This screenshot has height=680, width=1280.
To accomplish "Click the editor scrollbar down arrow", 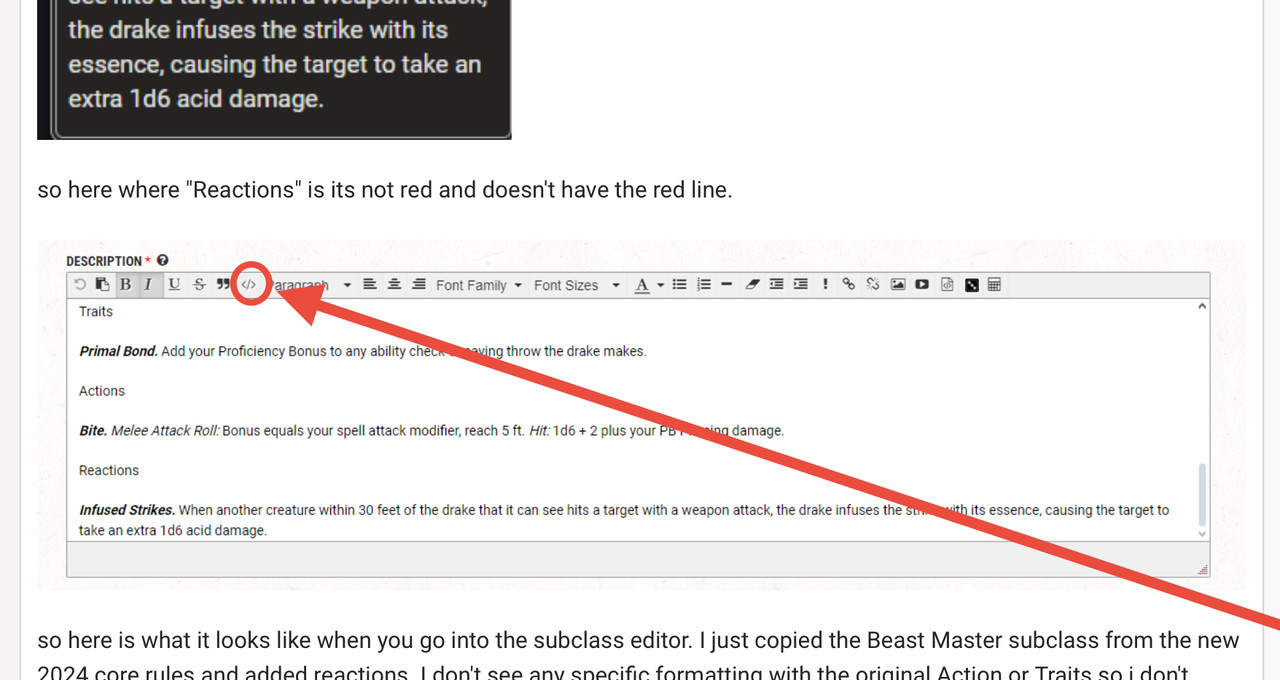I will coord(1202,534).
